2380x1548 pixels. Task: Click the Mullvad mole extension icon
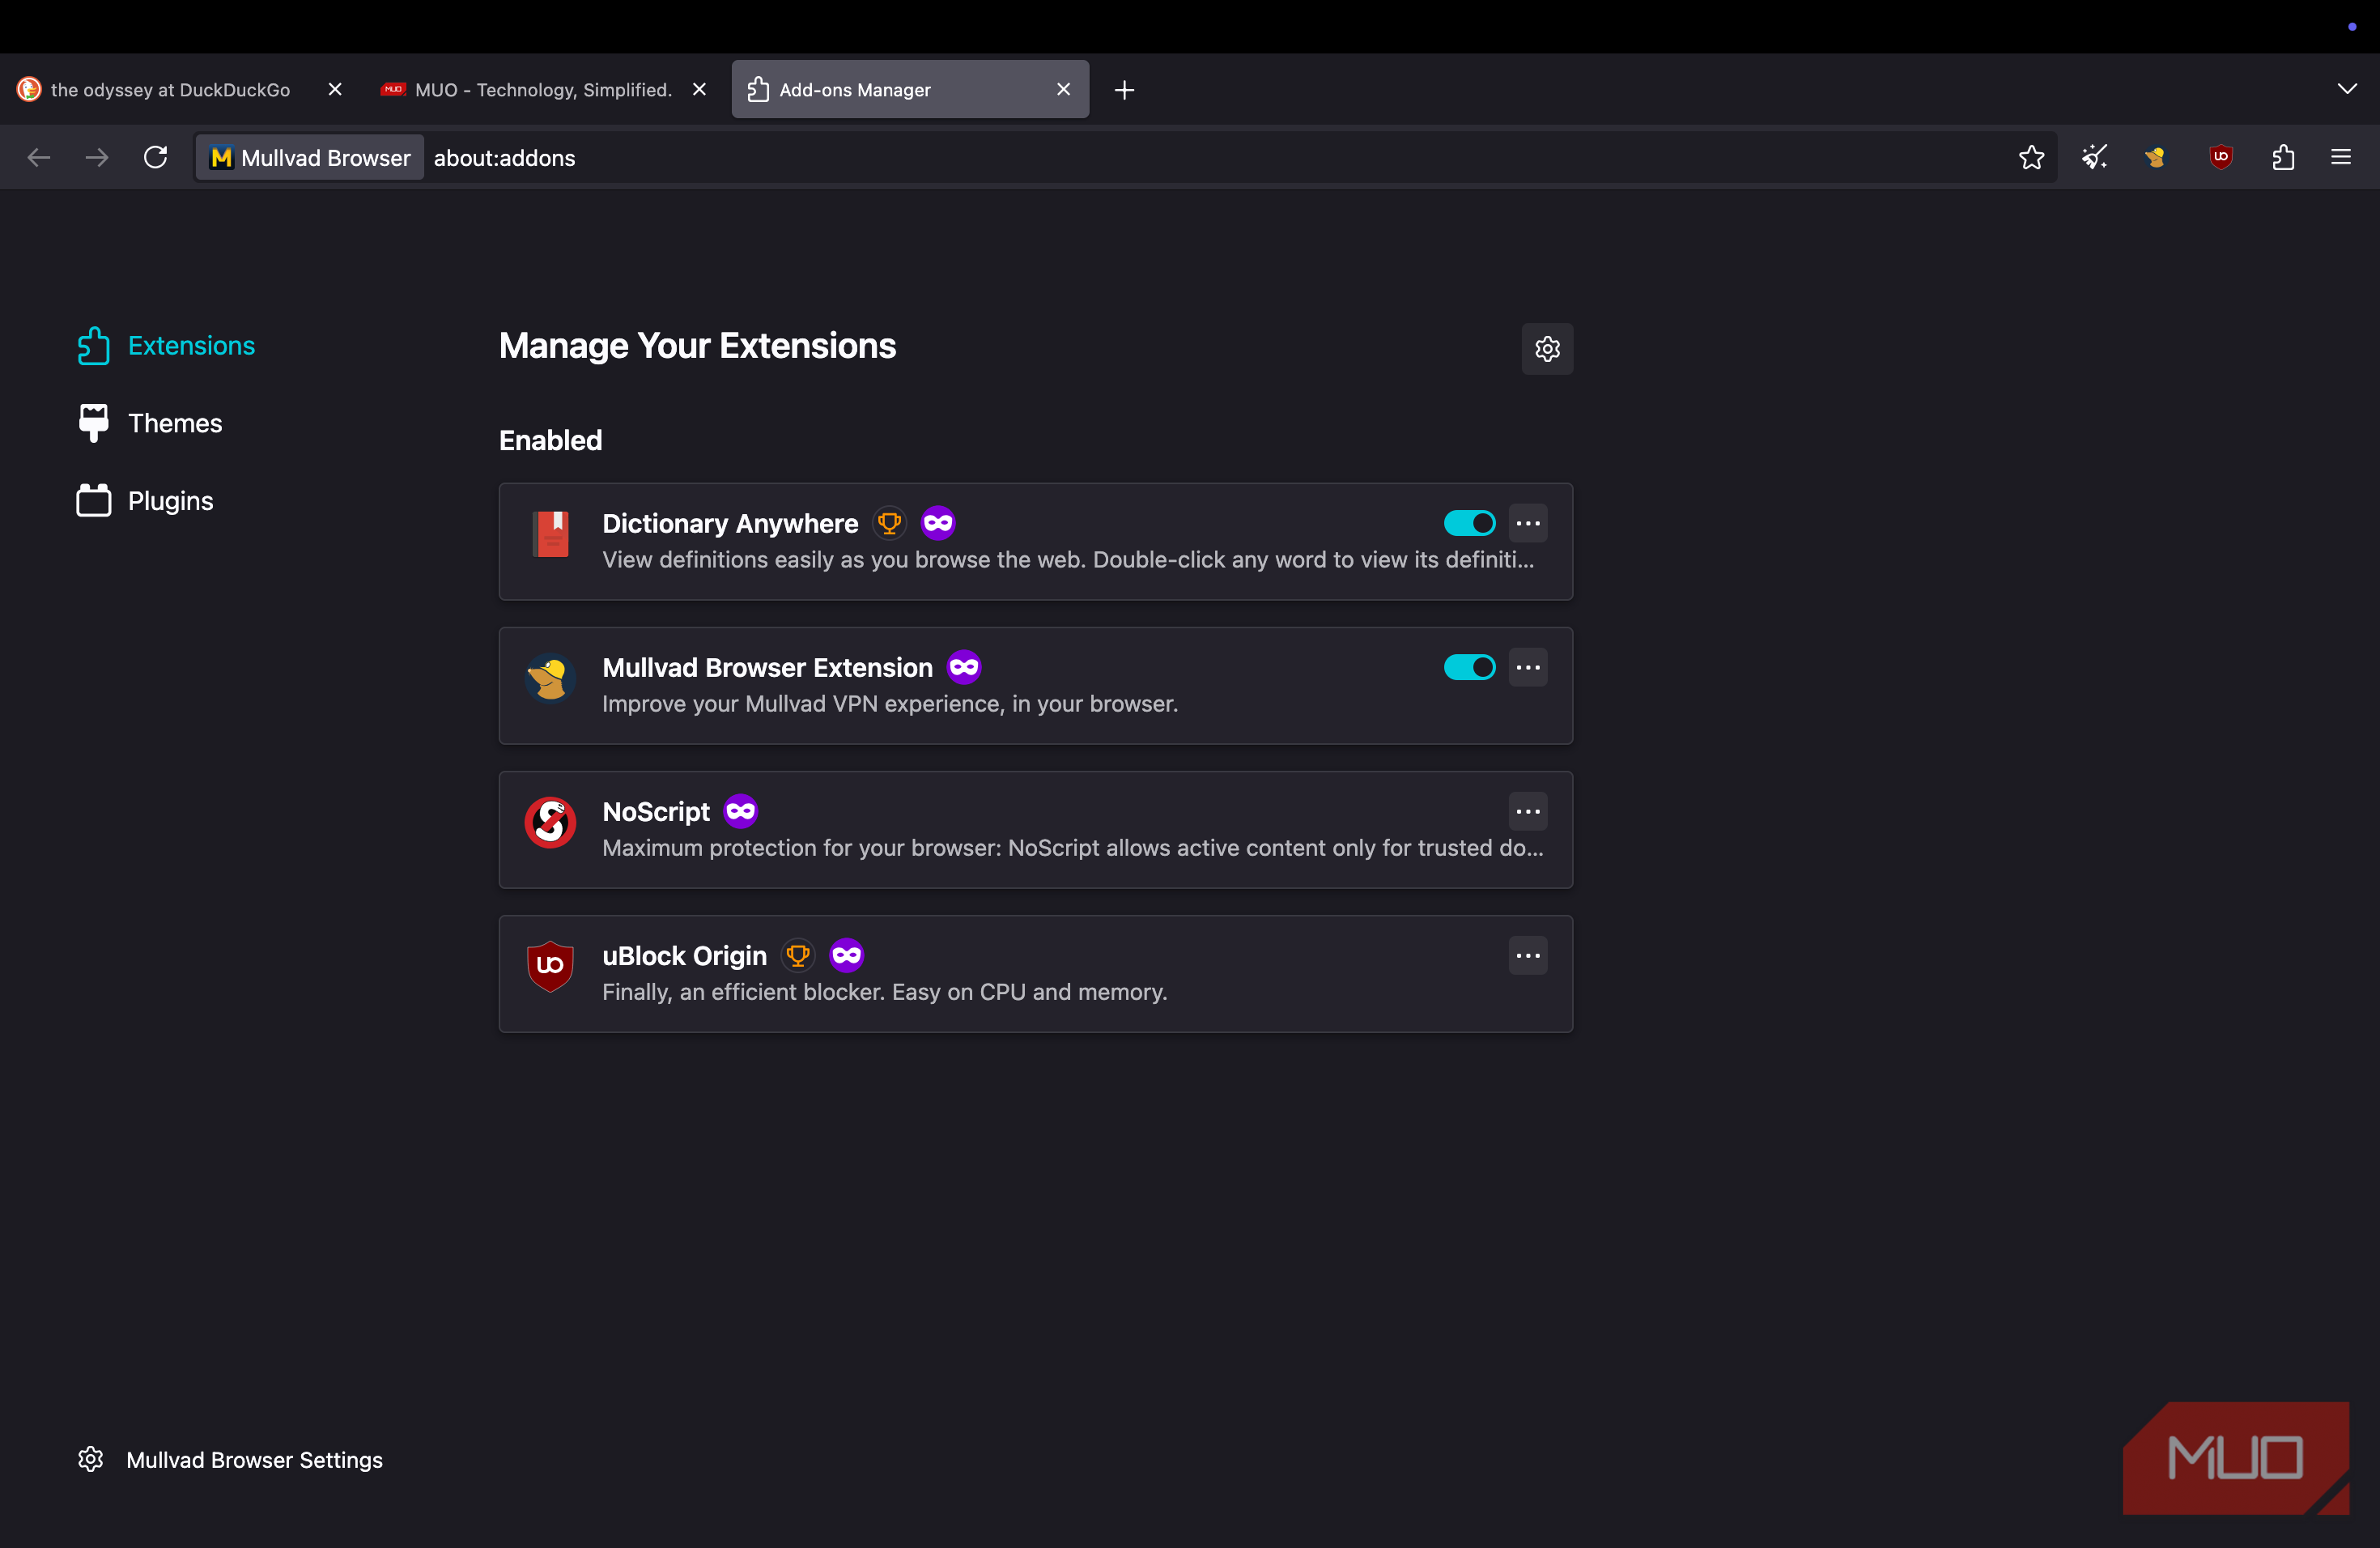550,679
